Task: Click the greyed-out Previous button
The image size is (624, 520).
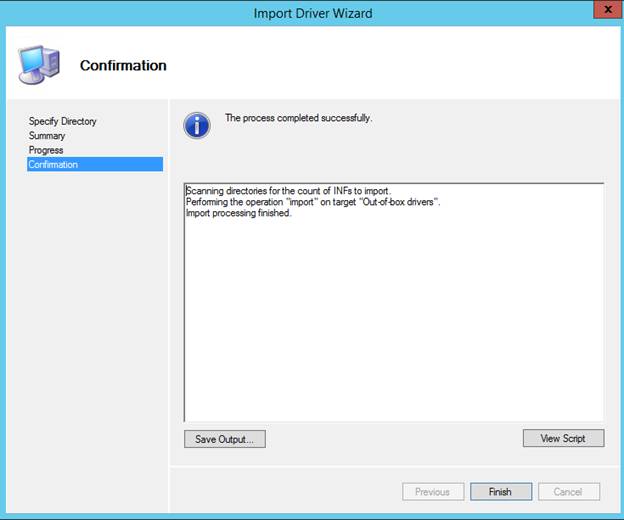Action: click(x=433, y=491)
